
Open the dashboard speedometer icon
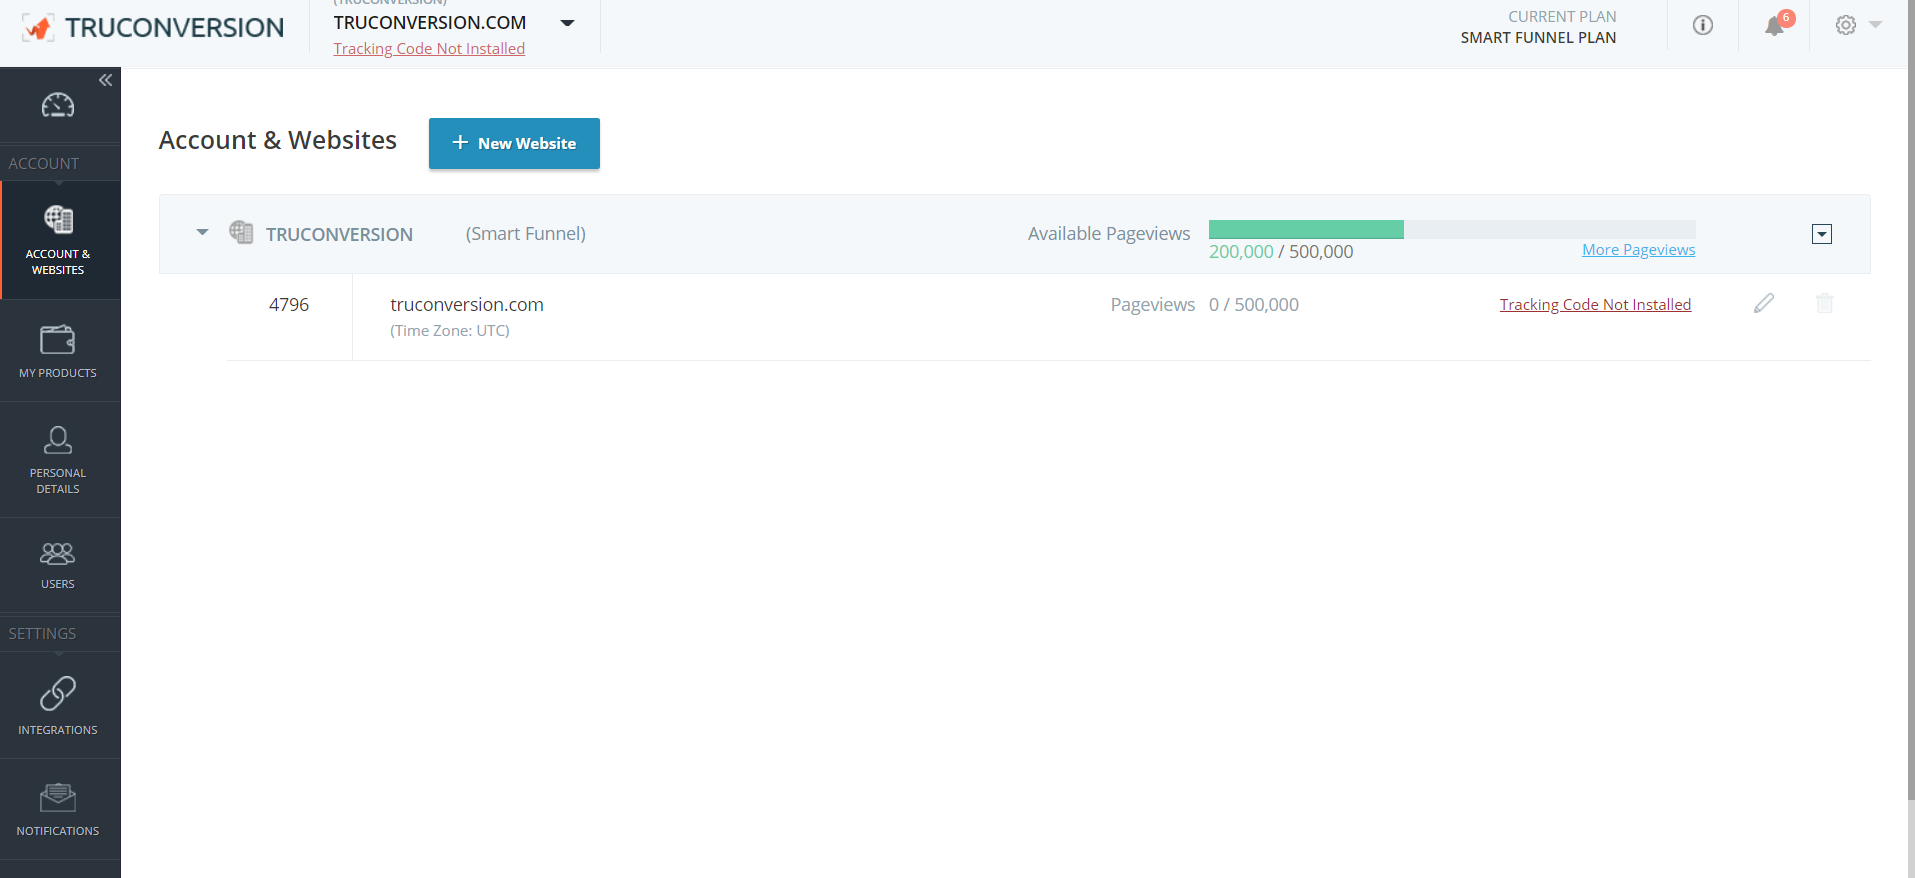pyautogui.click(x=58, y=105)
